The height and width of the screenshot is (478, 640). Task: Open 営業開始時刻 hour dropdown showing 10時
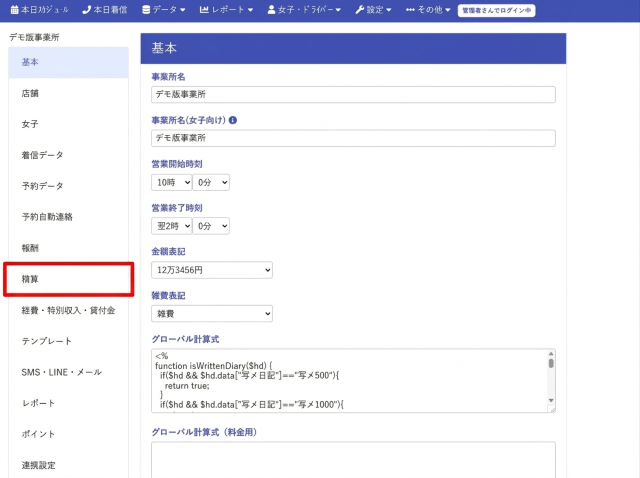(x=171, y=182)
